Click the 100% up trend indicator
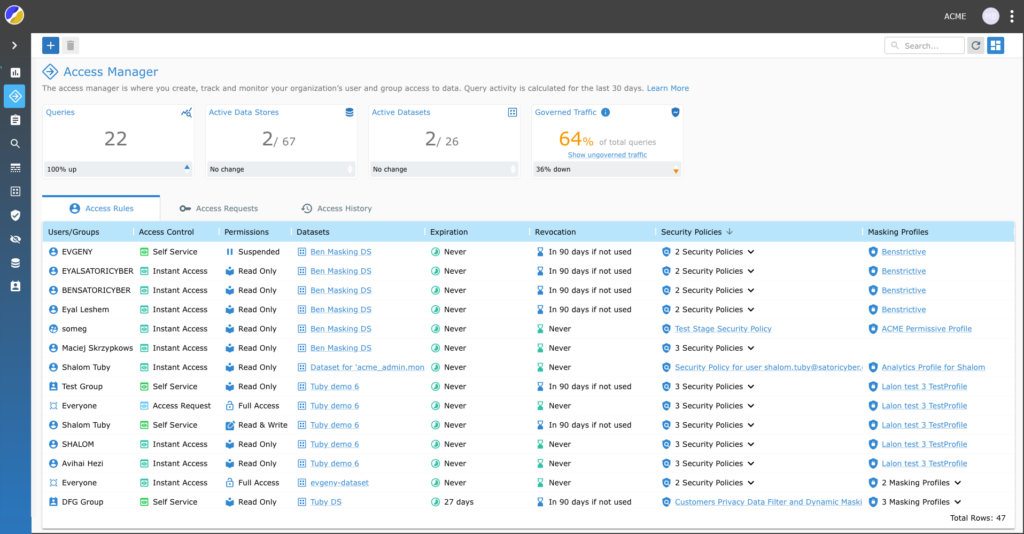Screen dimensions: 1024x534 tap(118, 169)
